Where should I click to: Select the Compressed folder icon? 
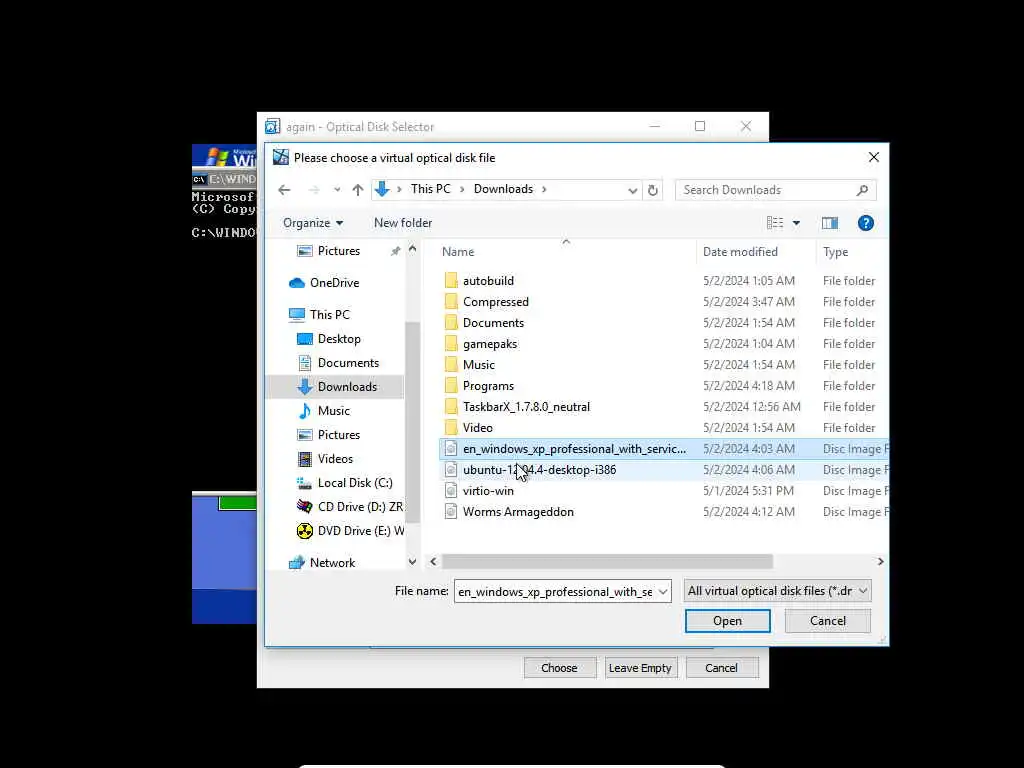(451, 302)
